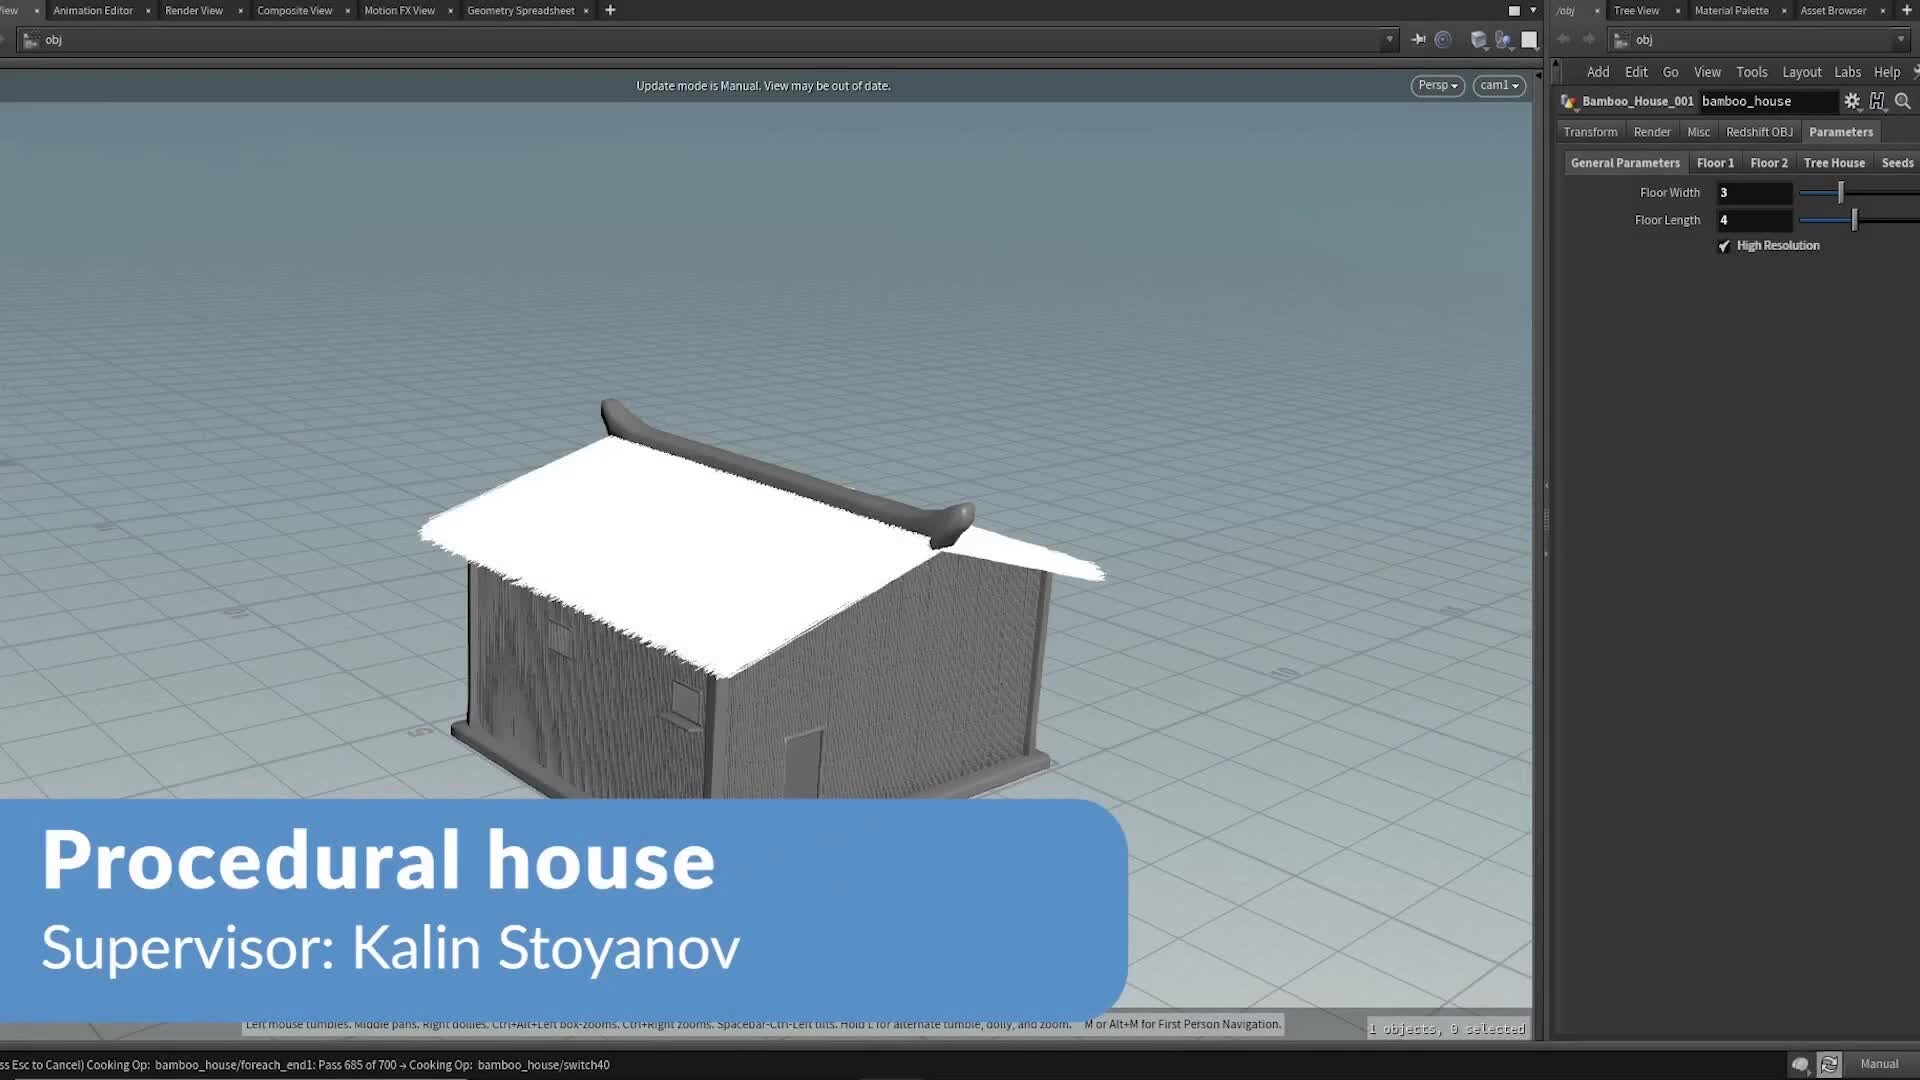The image size is (1920, 1080).
Task: Open the Persp view dropdown
Action: [1437, 85]
